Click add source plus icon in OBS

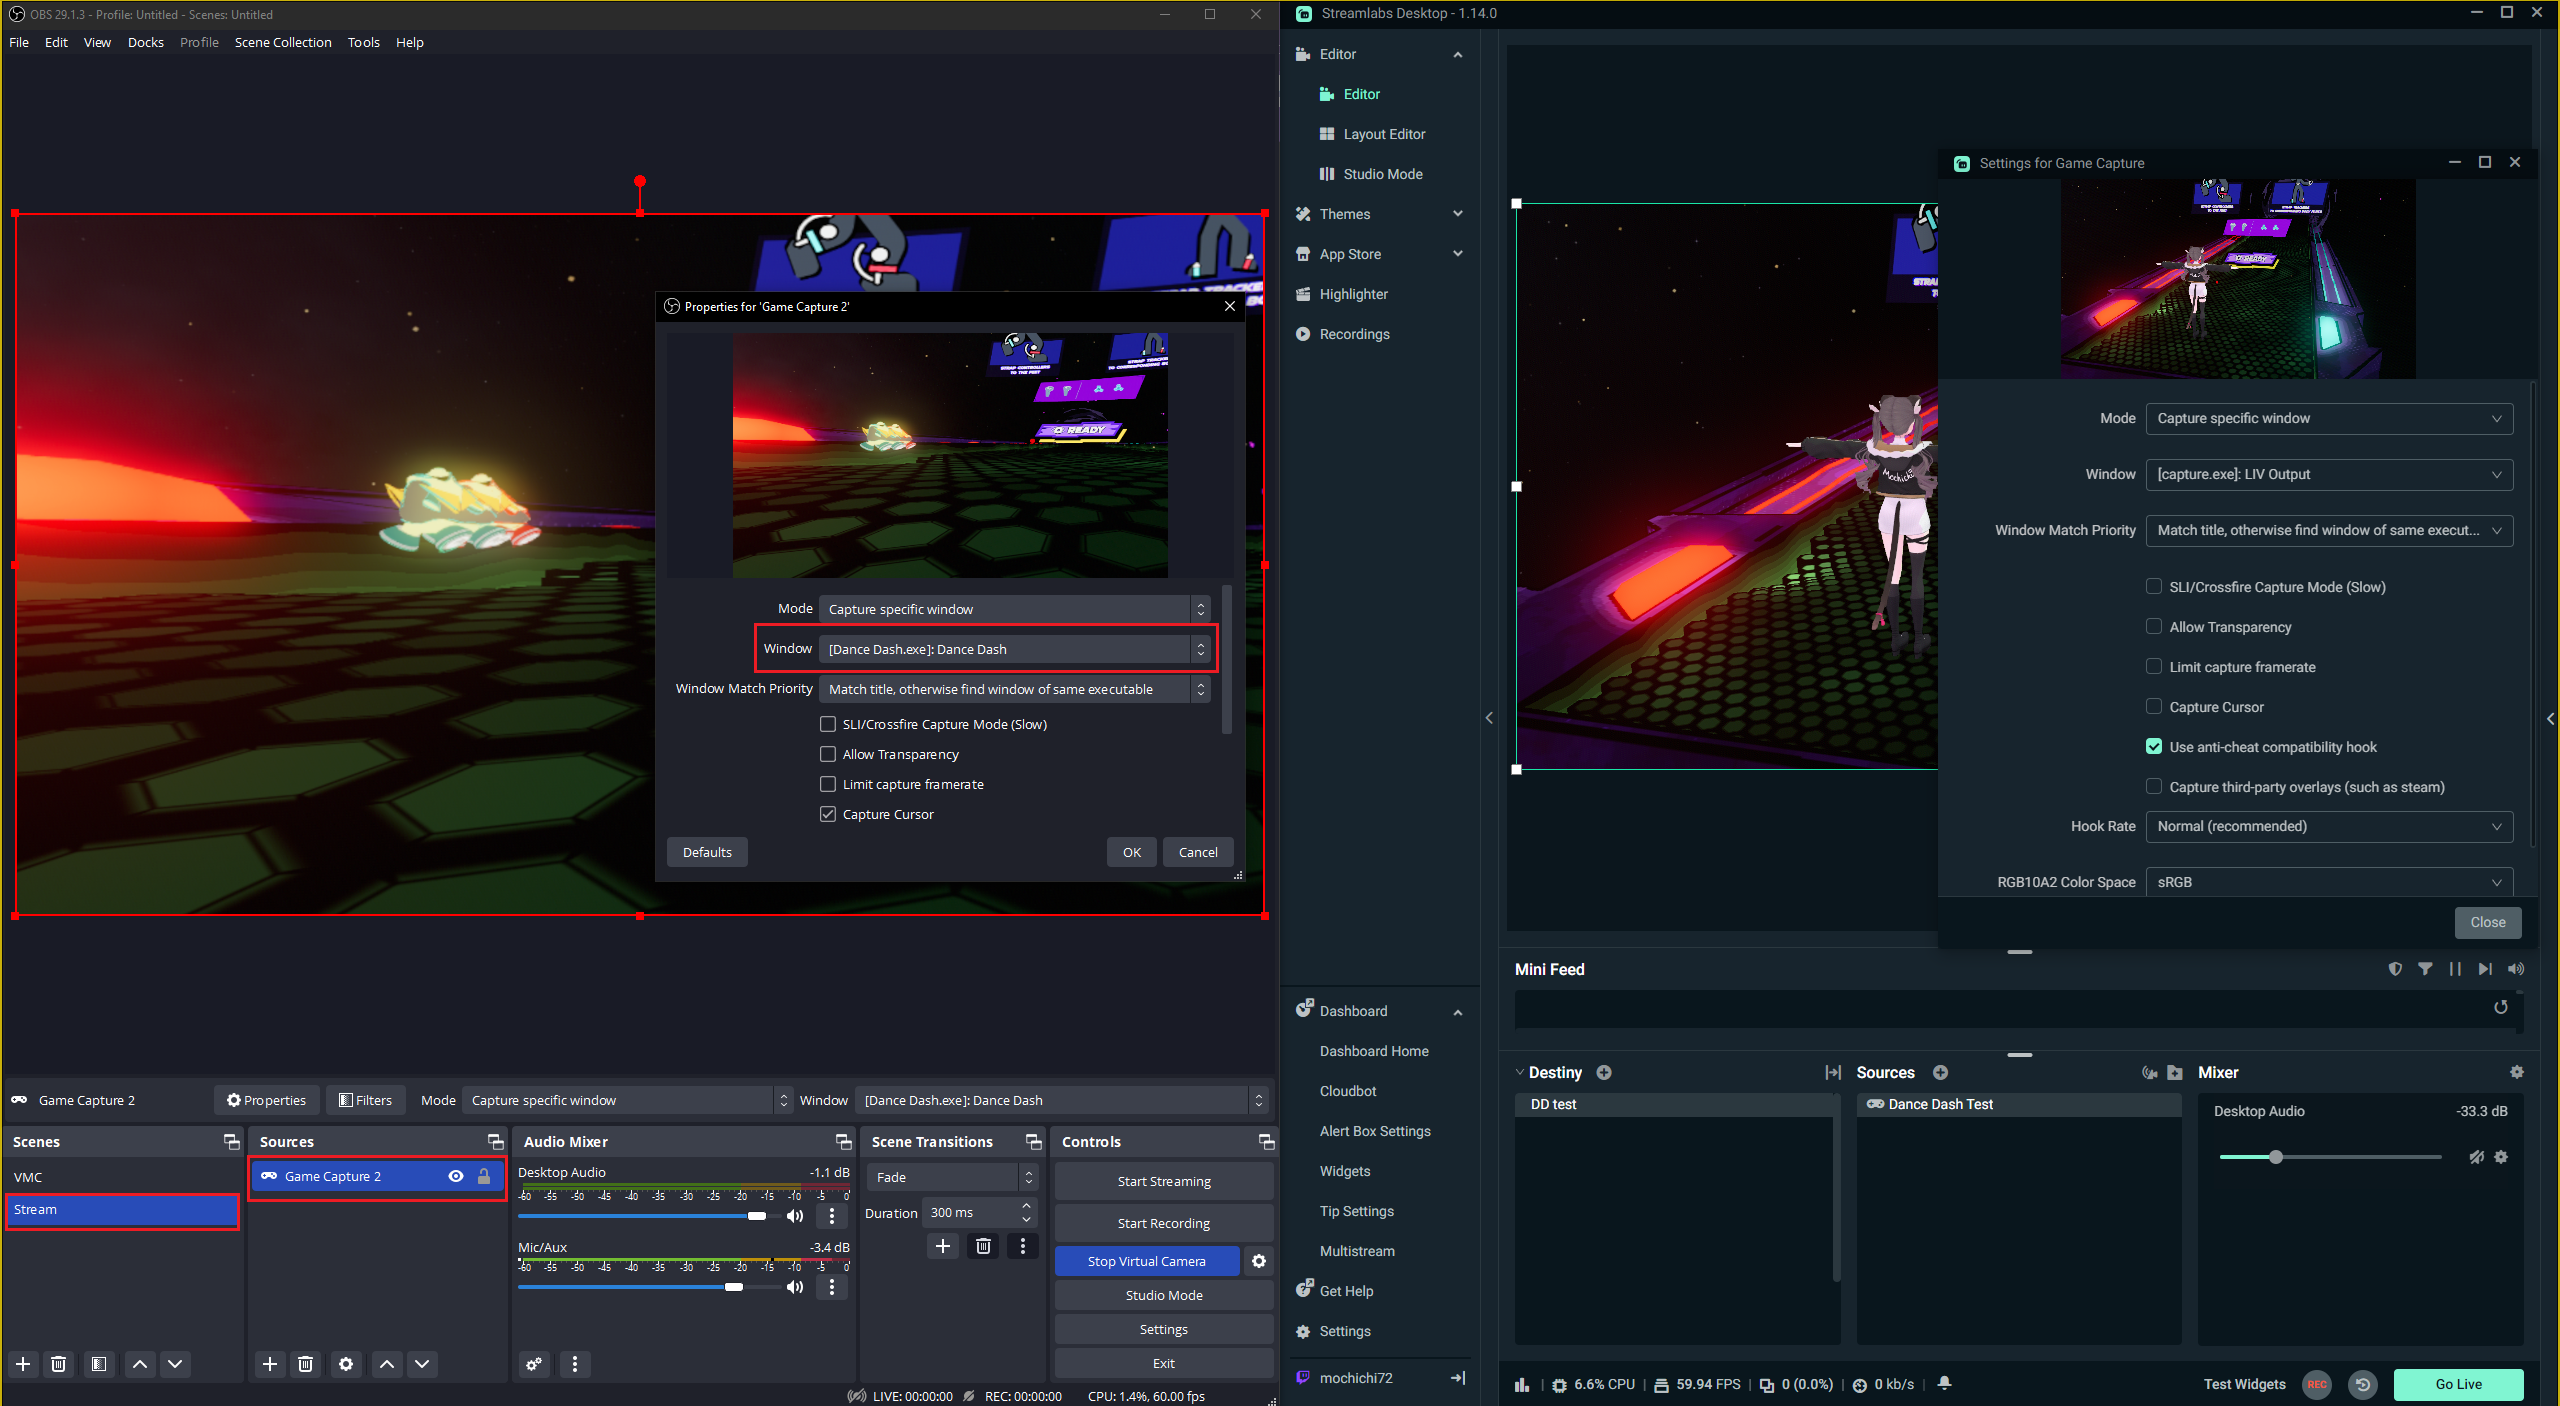[x=269, y=1364]
